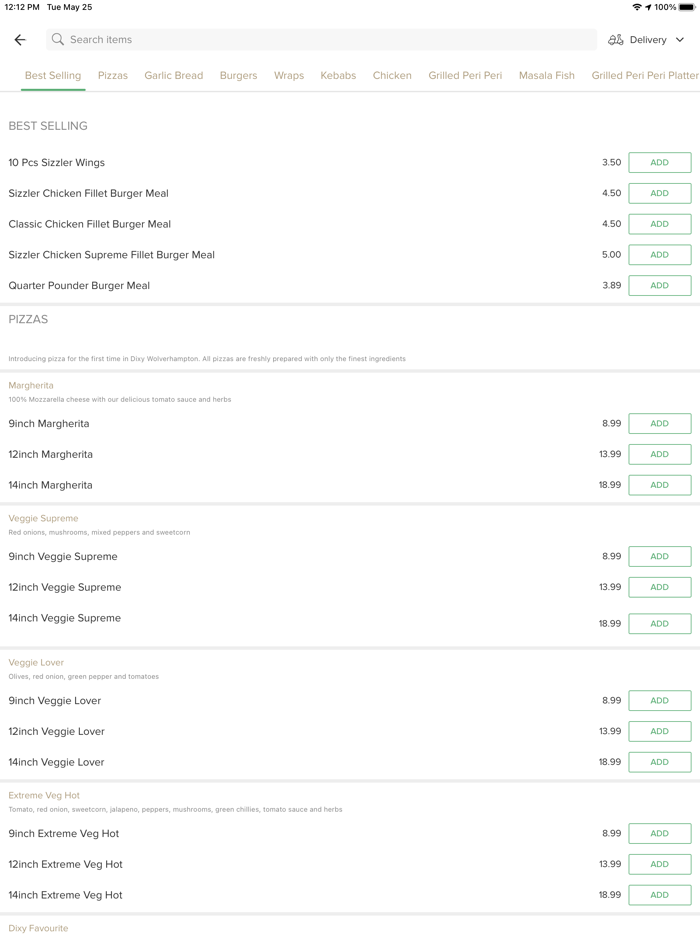Add Quarter Pounder Burger Meal
The image size is (700, 934).
click(x=659, y=286)
